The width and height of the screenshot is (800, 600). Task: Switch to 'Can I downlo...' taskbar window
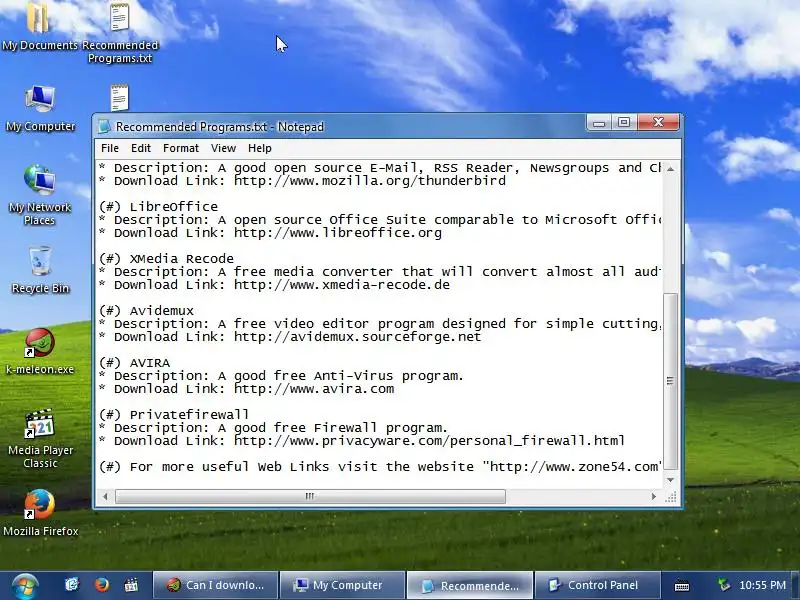216,585
